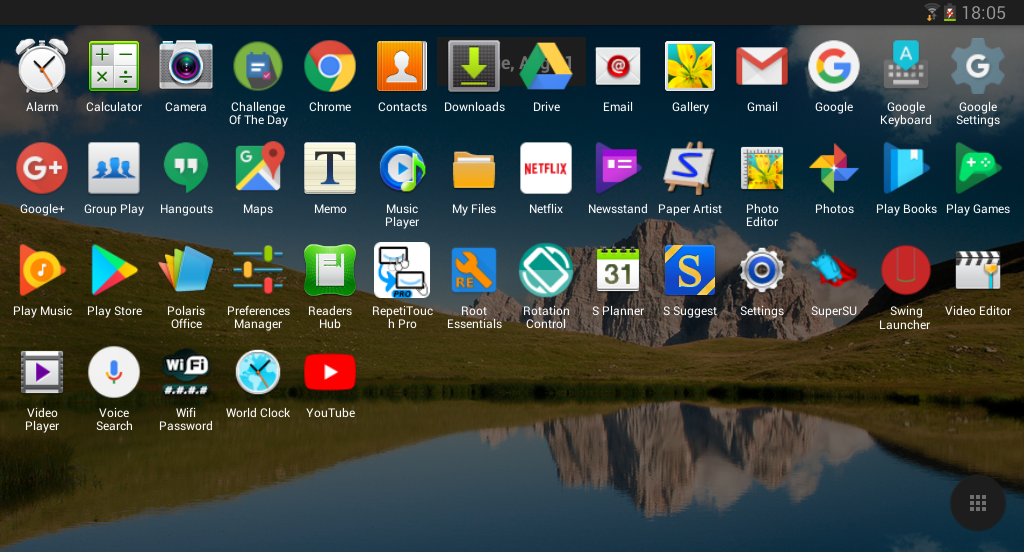Tap the battery status icon
1024x552 pixels.
pos(950,12)
